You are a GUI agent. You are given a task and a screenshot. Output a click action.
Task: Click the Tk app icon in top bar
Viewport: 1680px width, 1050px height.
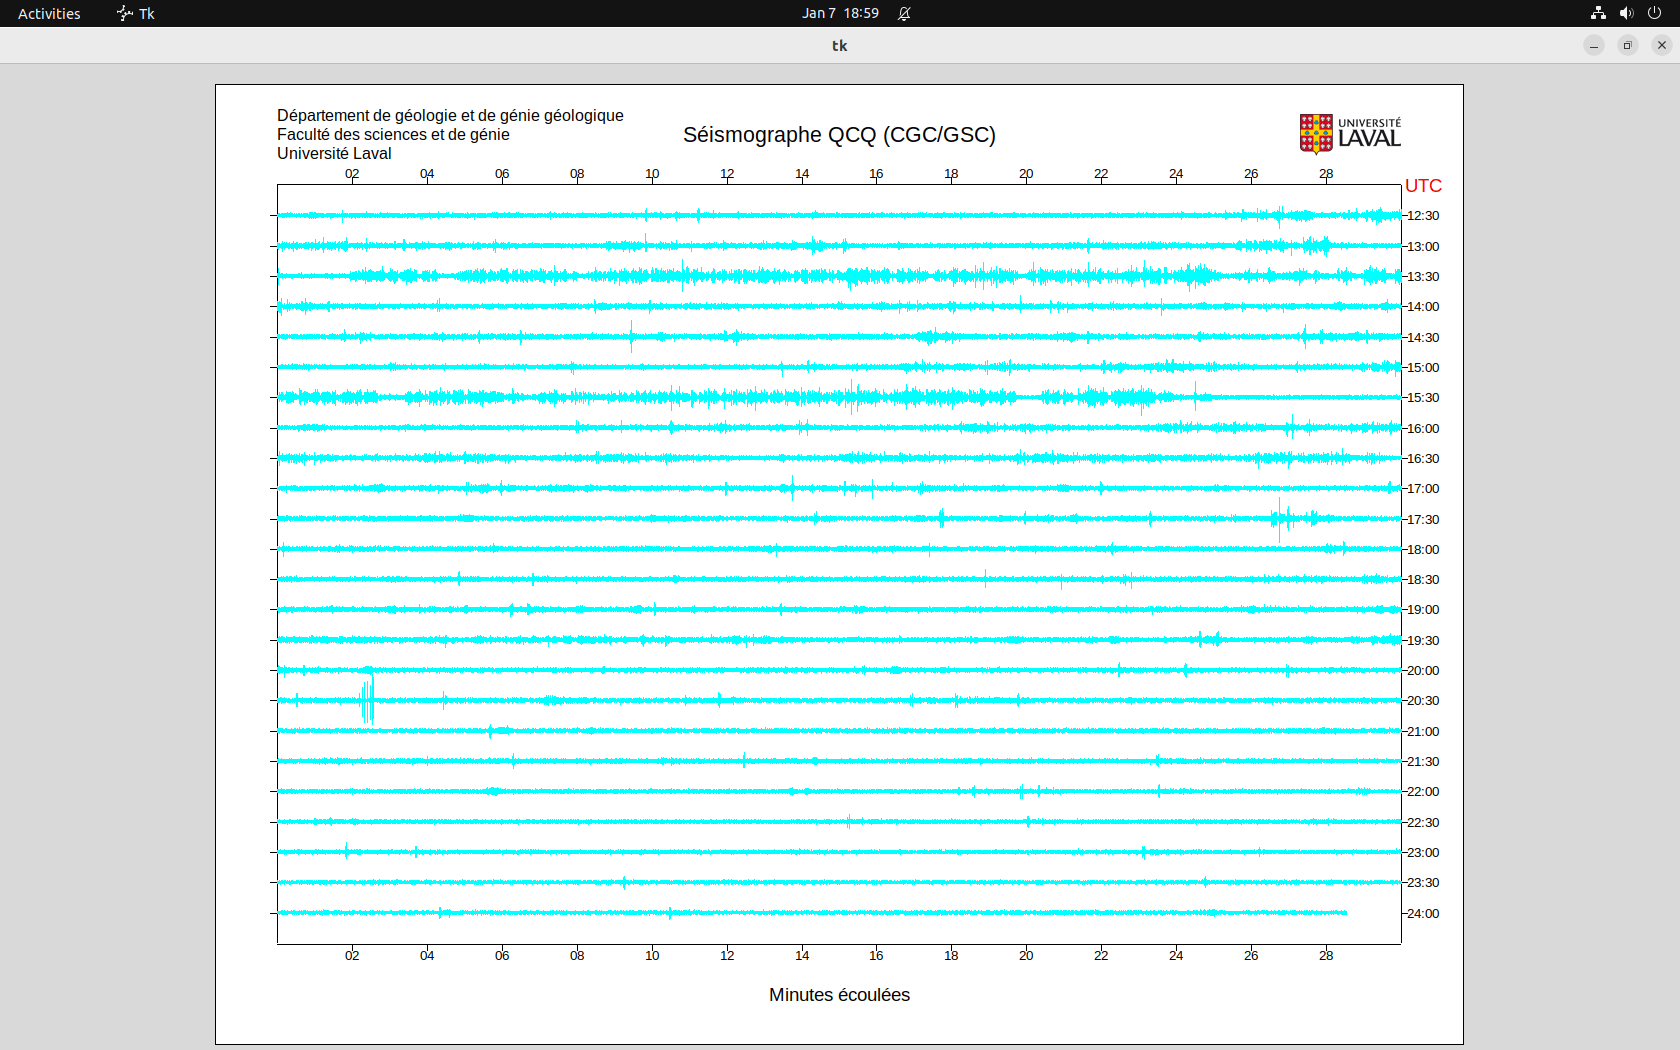click(x=136, y=13)
